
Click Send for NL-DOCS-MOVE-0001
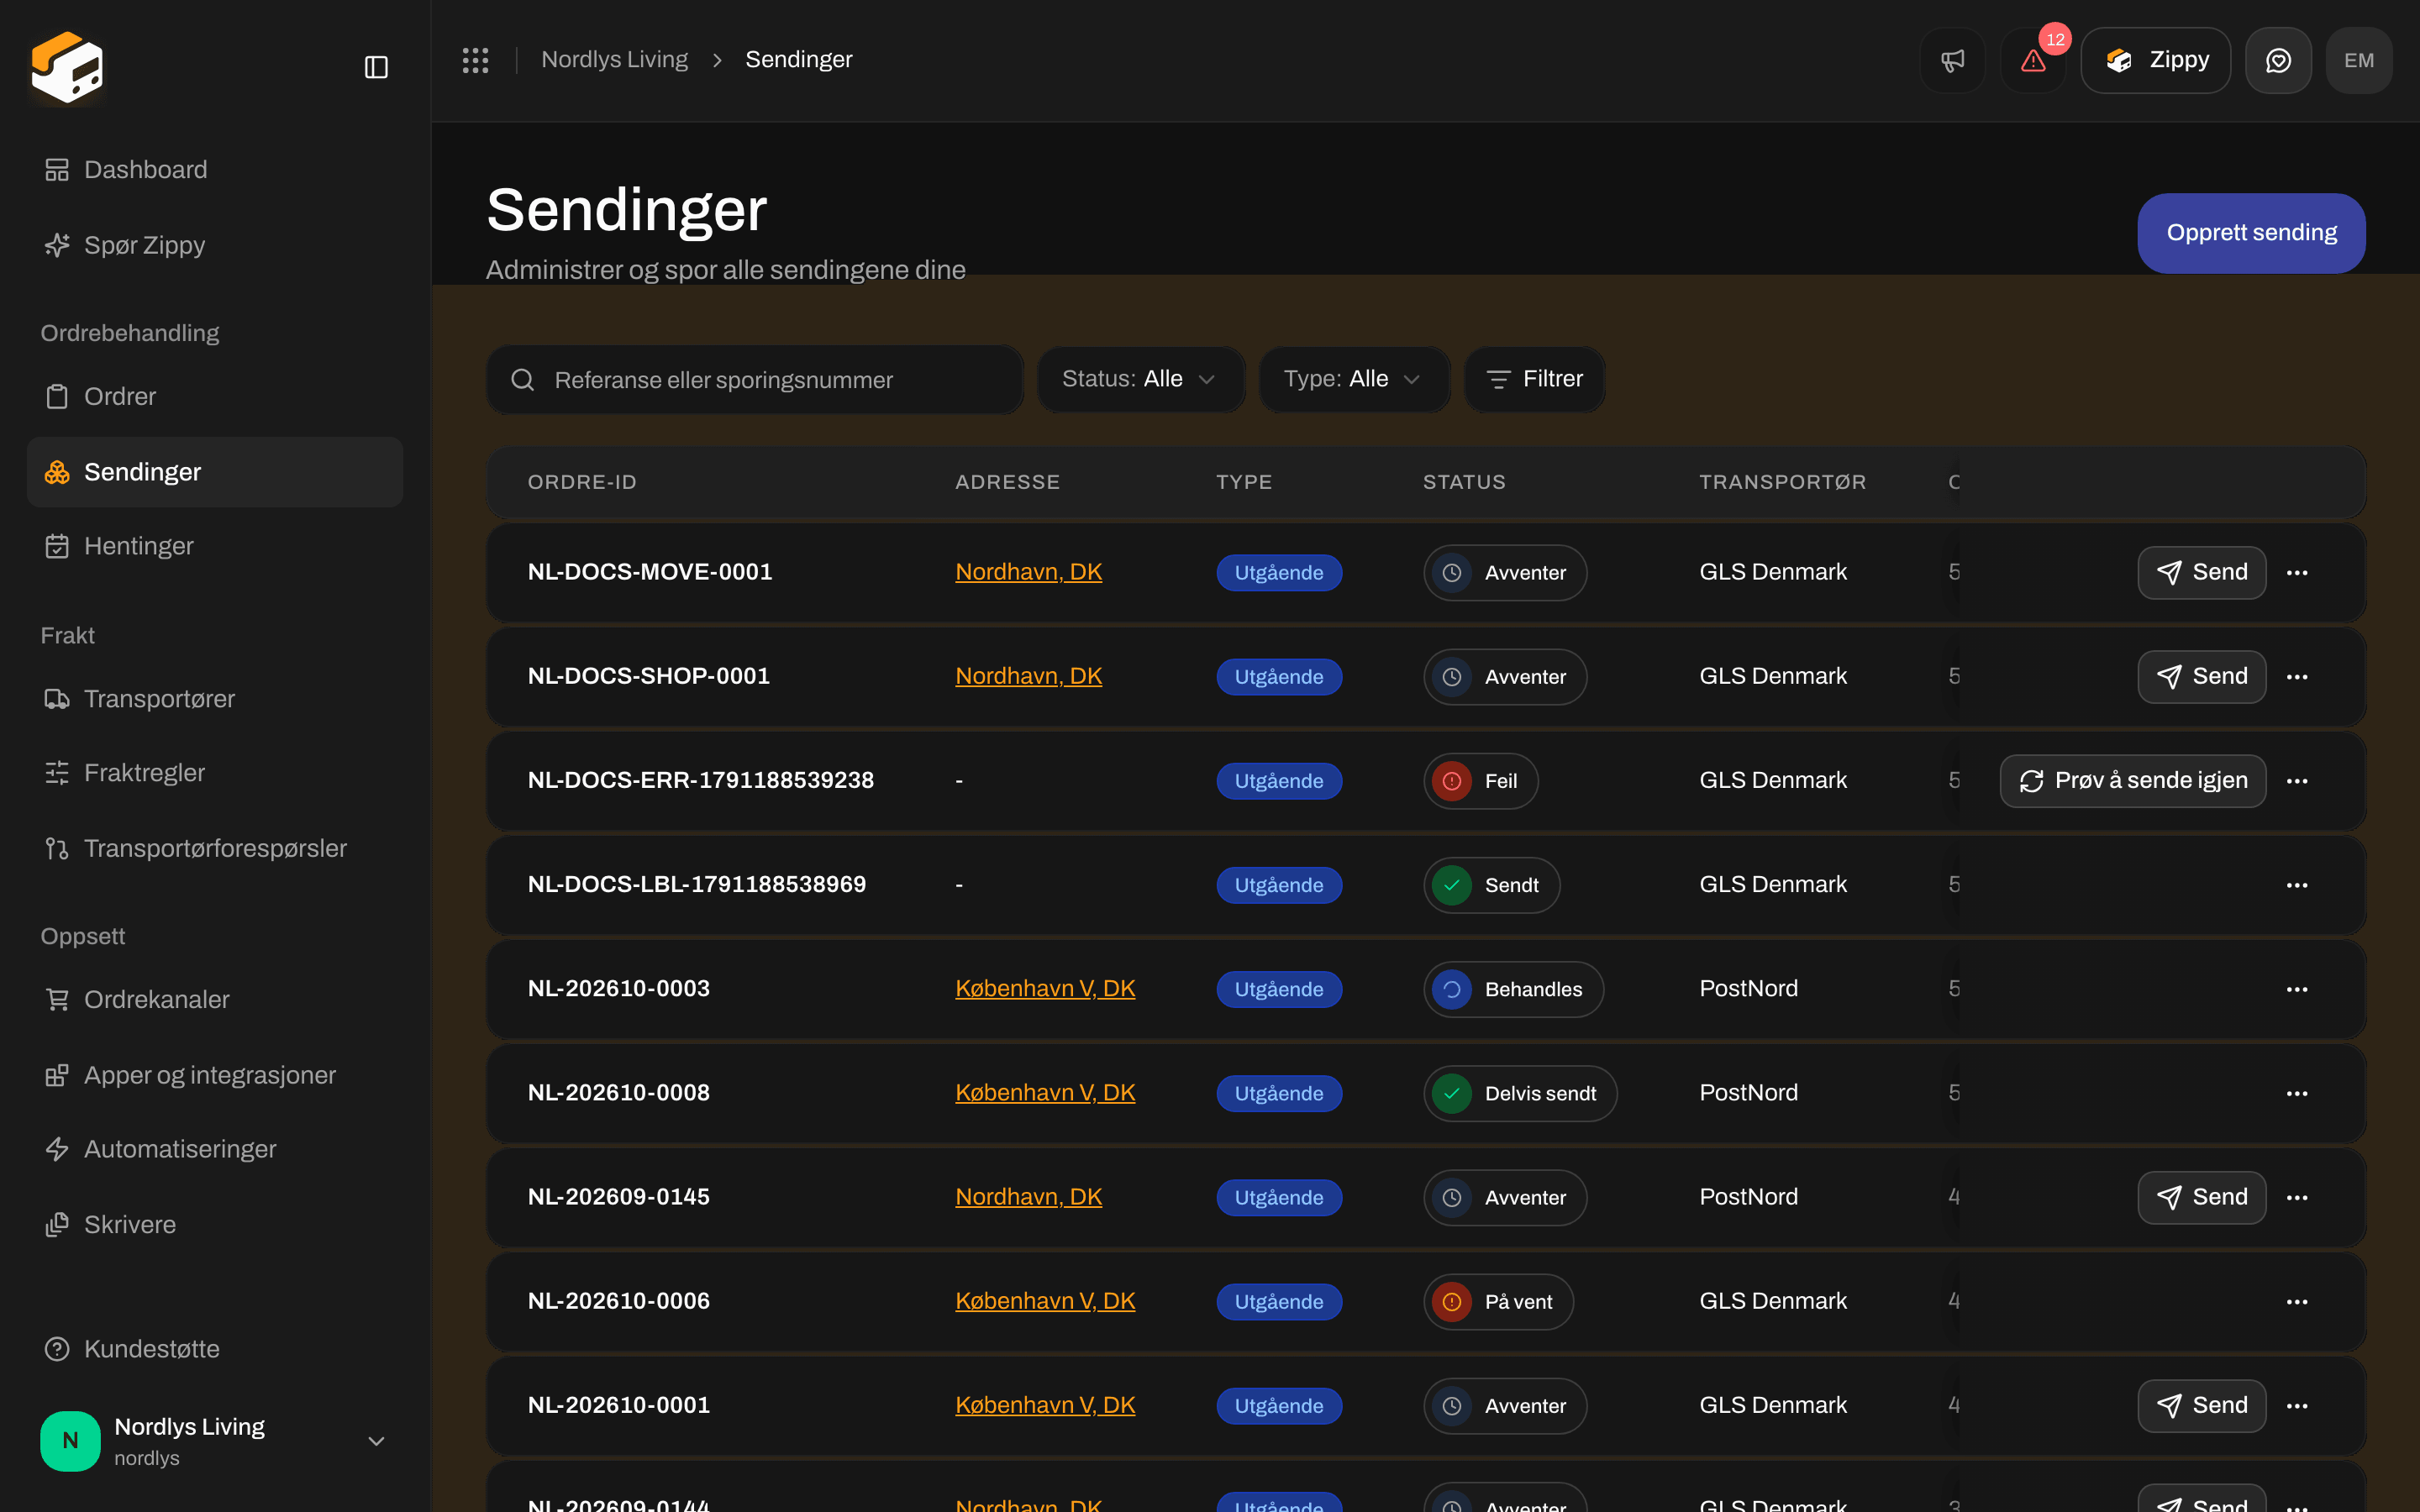(x=2201, y=572)
